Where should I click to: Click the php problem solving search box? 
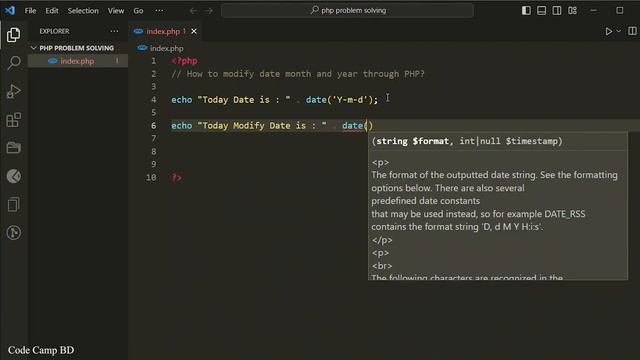pos(347,11)
